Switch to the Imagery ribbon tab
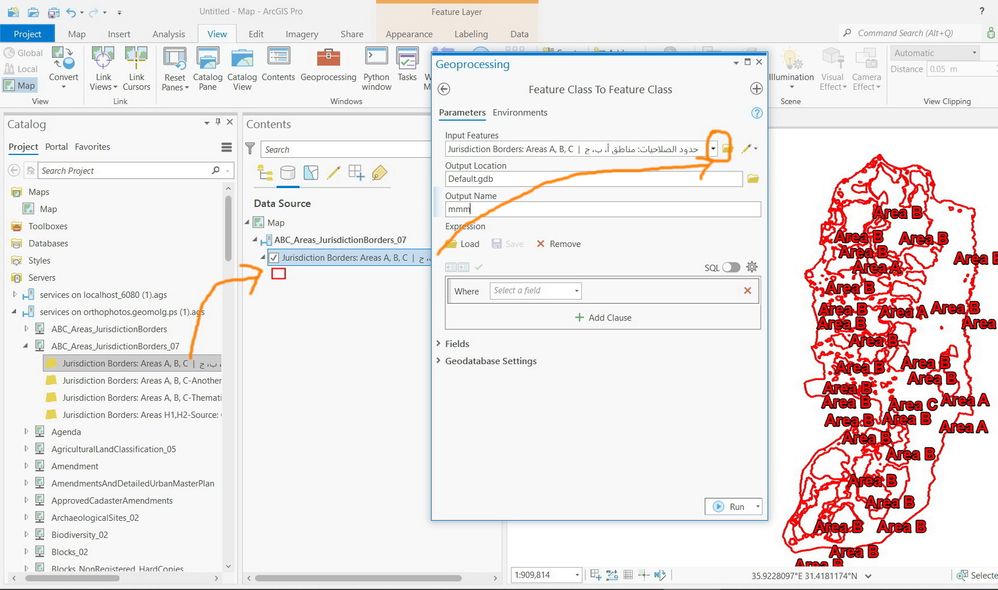 pos(302,34)
